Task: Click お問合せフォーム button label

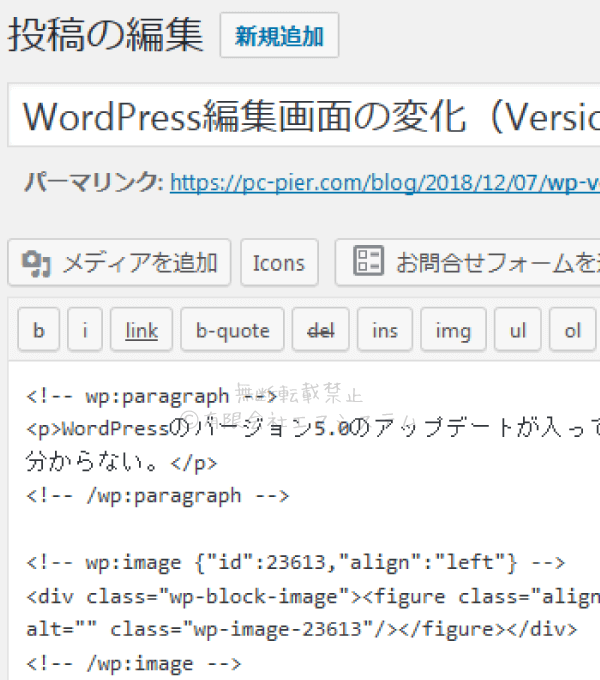Action: 498,263
